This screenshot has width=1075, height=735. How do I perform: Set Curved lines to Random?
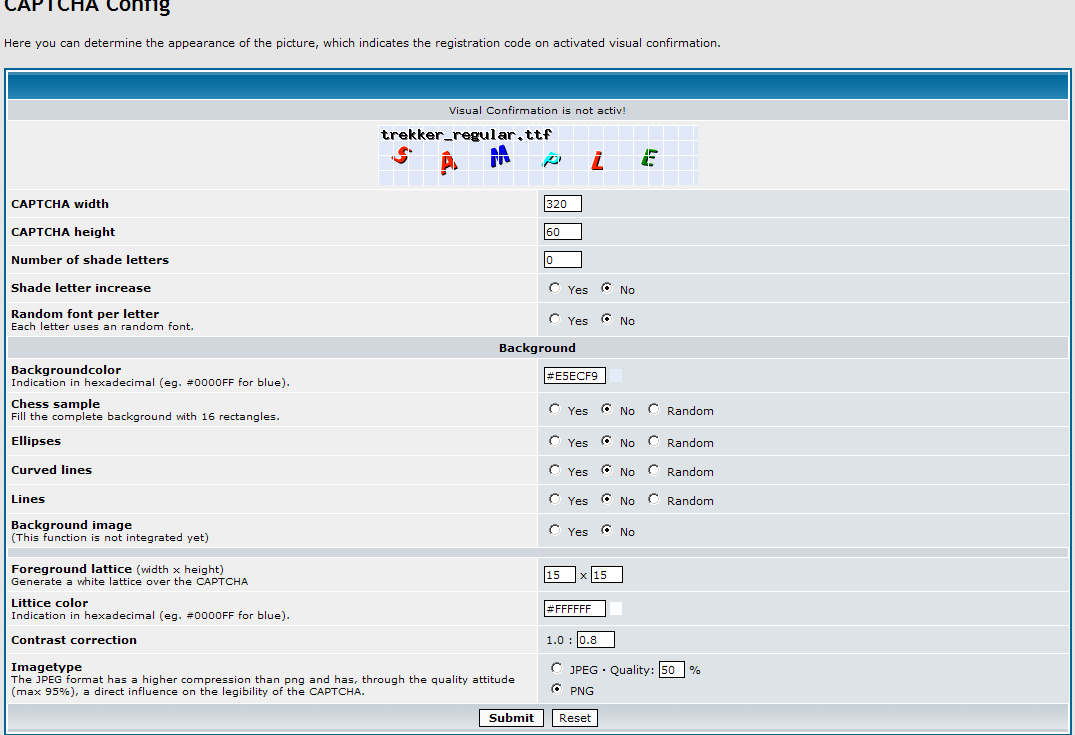pyautogui.click(x=654, y=471)
